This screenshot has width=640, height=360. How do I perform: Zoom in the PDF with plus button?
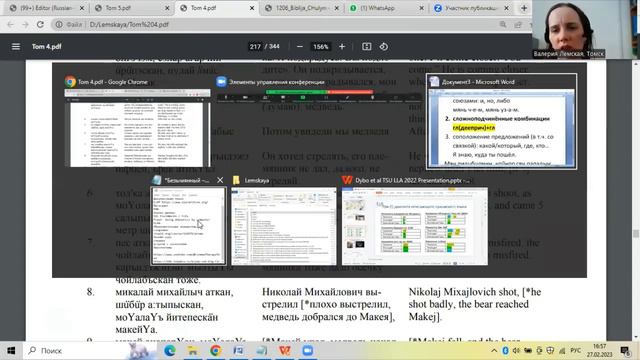tap(342, 47)
